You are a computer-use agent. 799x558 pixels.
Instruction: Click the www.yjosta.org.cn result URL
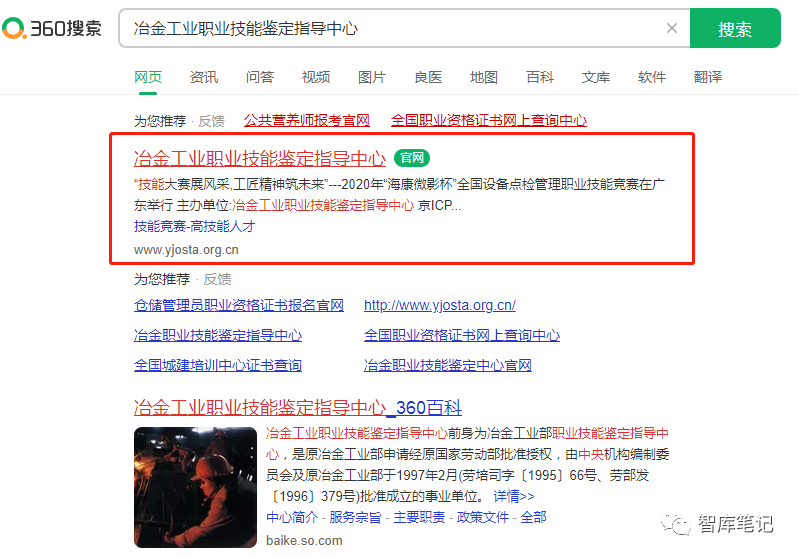[x=186, y=250]
